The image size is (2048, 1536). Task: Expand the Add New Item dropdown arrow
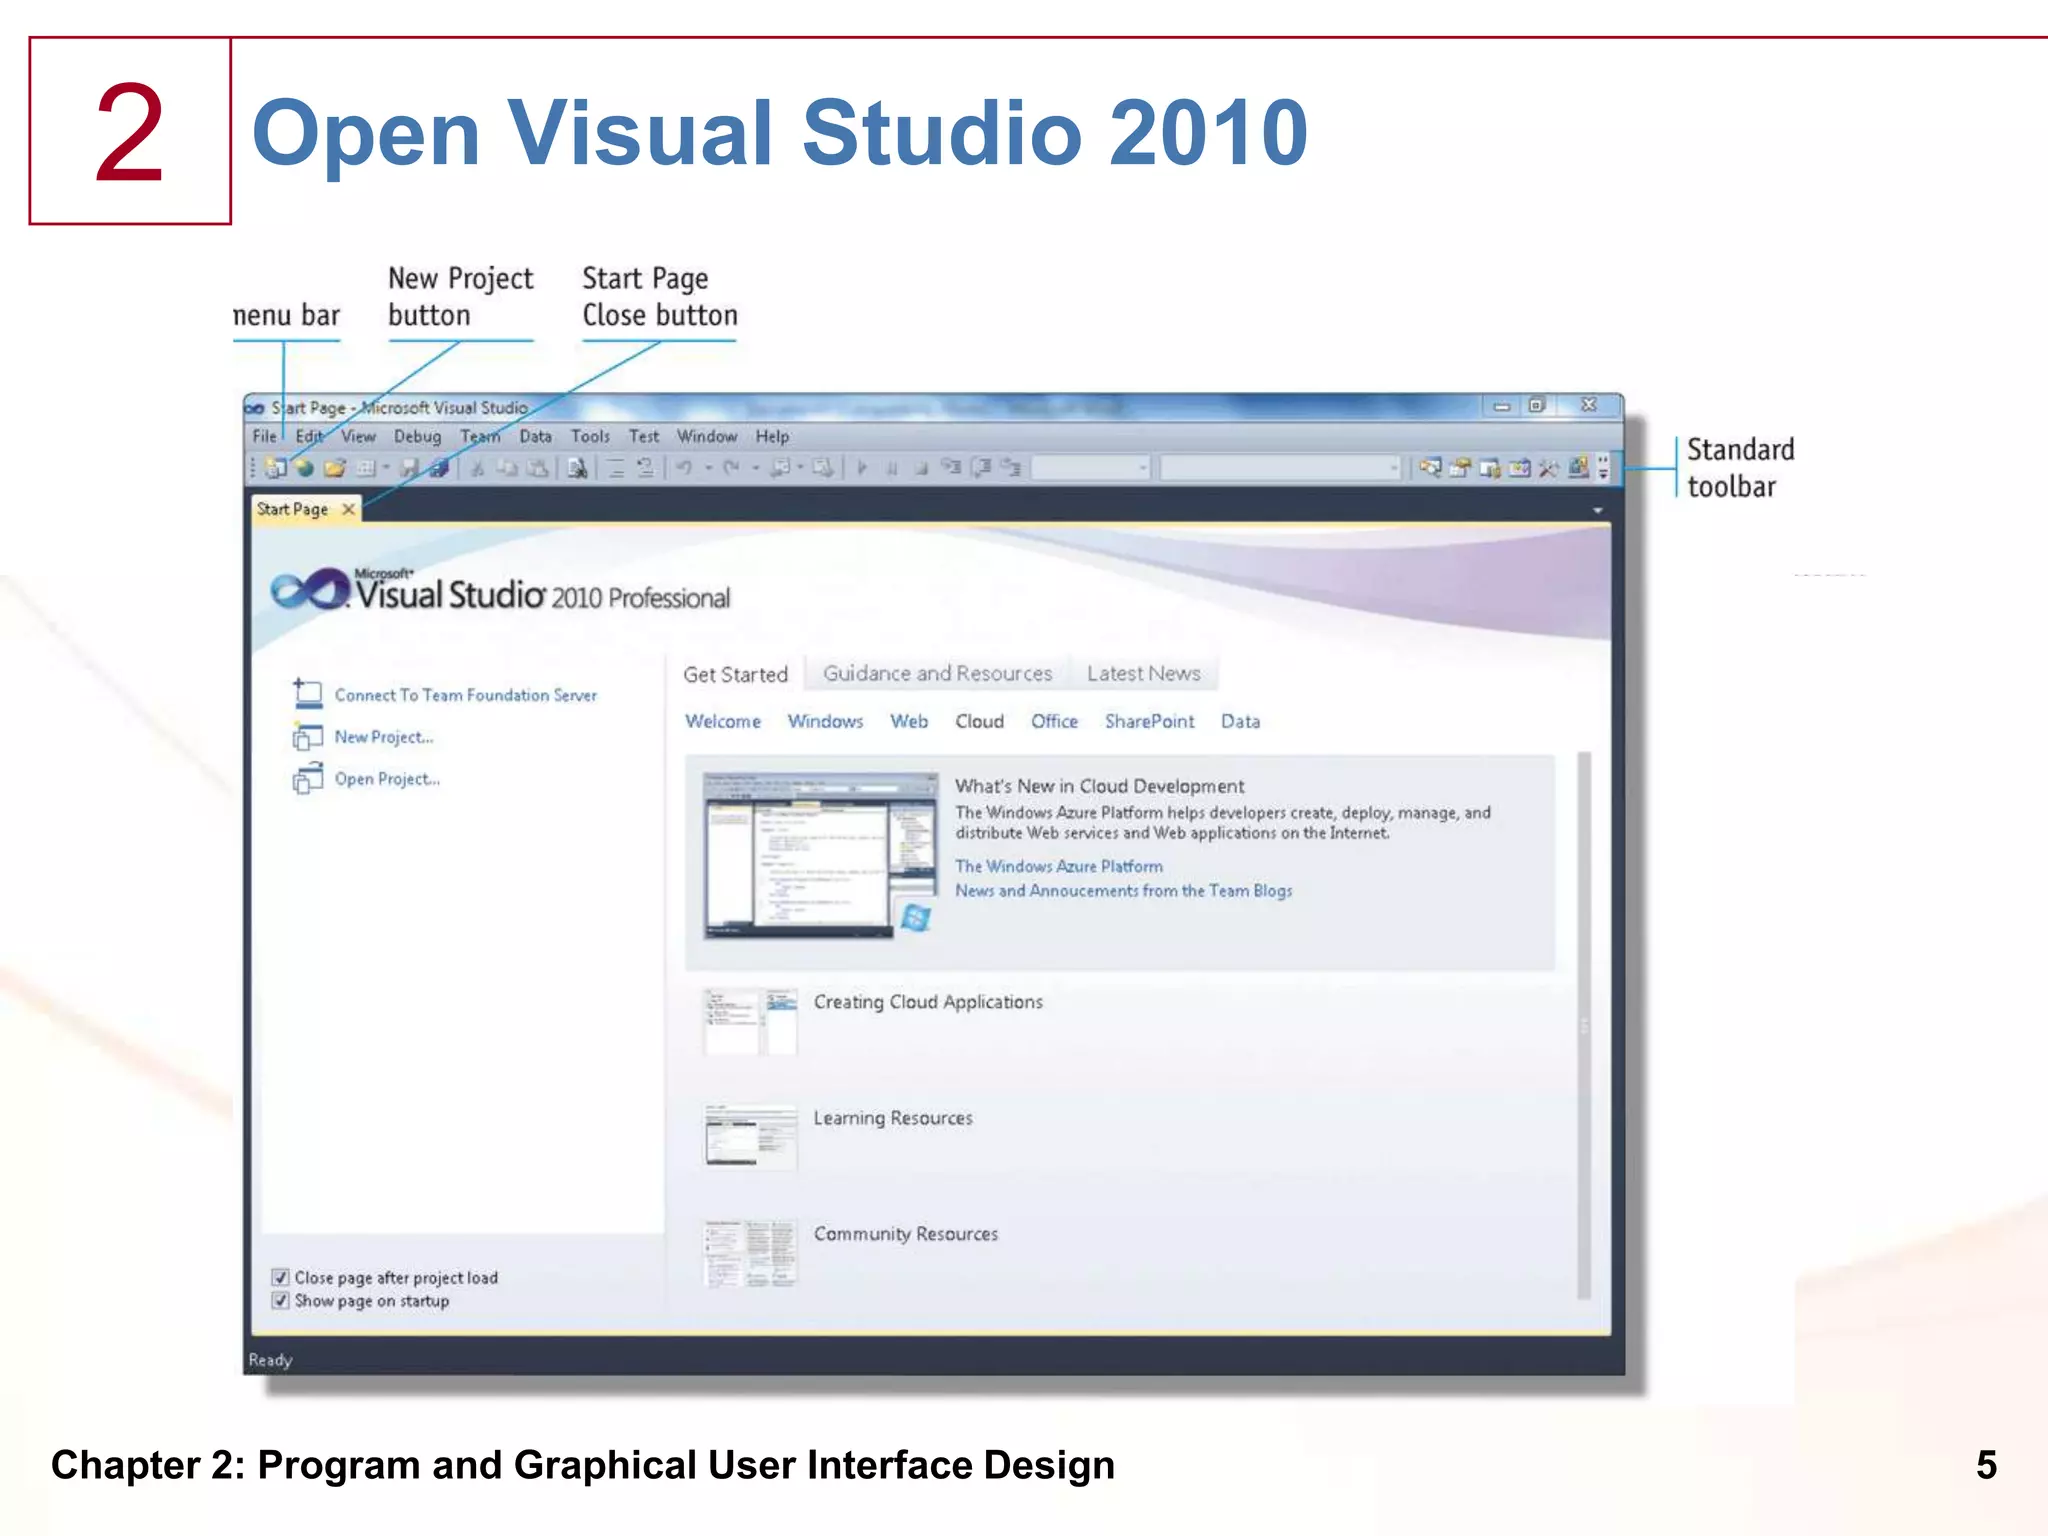tap(386, 467)
